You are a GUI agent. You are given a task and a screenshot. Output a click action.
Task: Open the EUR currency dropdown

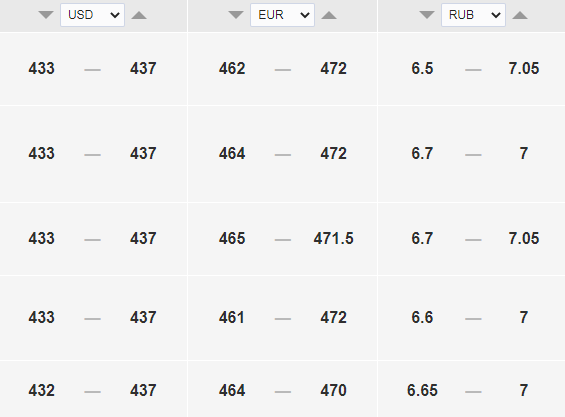point(282,15)
